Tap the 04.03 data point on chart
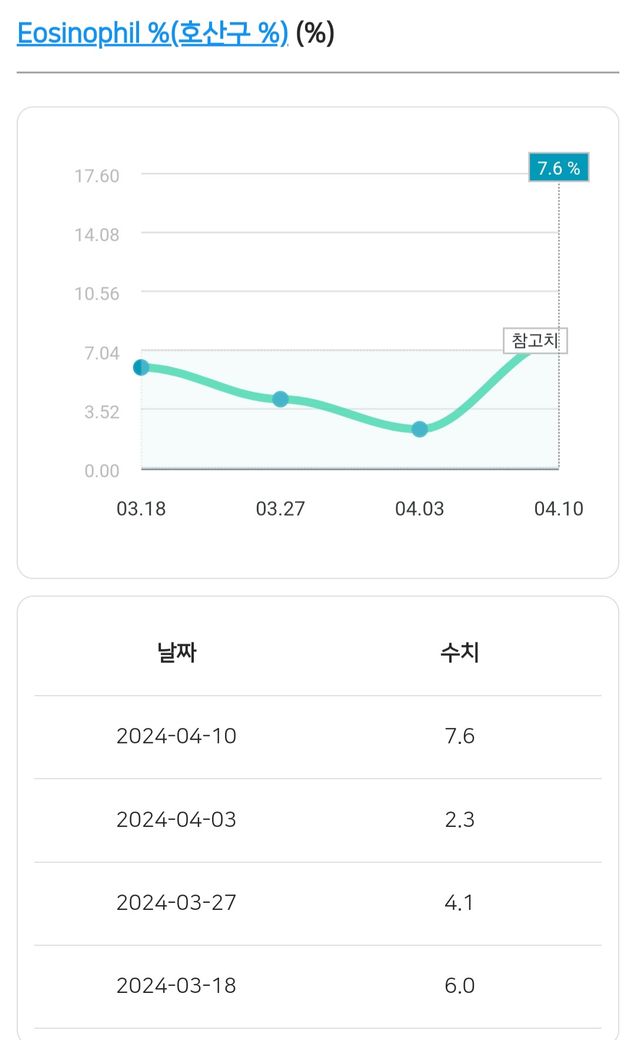Image resolution: width=636 pixels, height=1040 pixels. [x=420, y=429]
